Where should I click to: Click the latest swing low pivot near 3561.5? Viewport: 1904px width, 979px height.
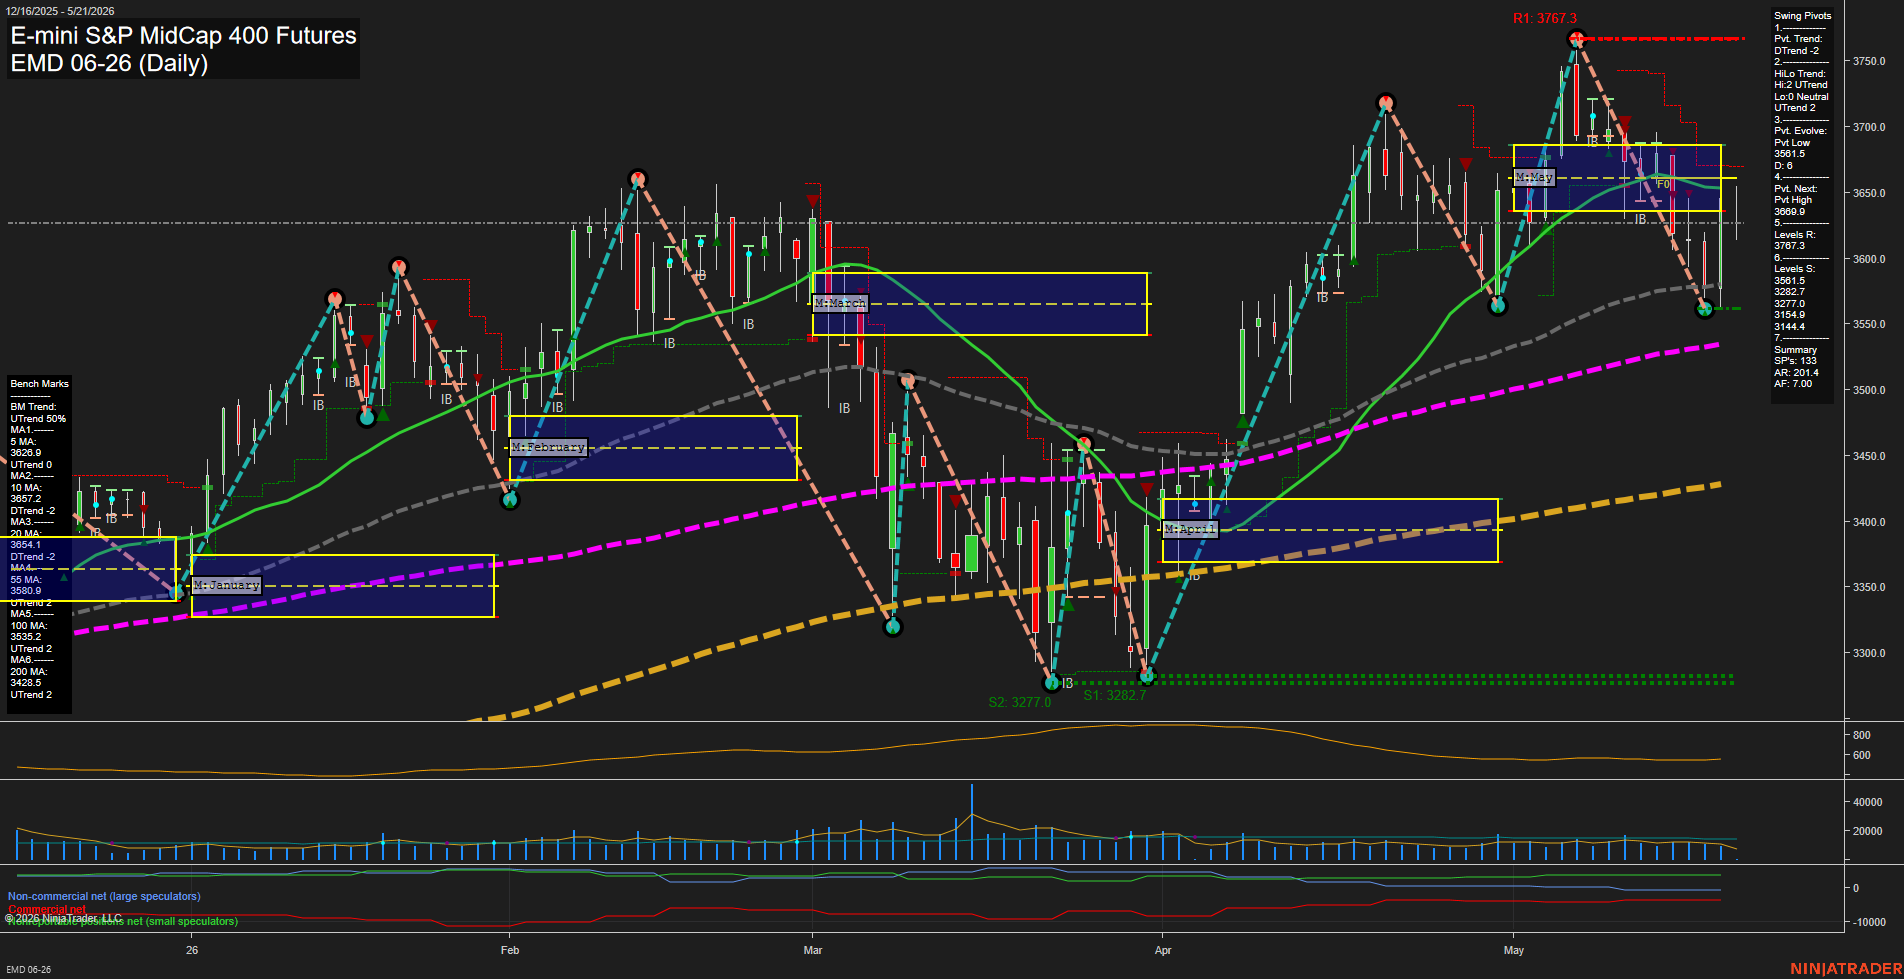click(x=1705, y=309)
